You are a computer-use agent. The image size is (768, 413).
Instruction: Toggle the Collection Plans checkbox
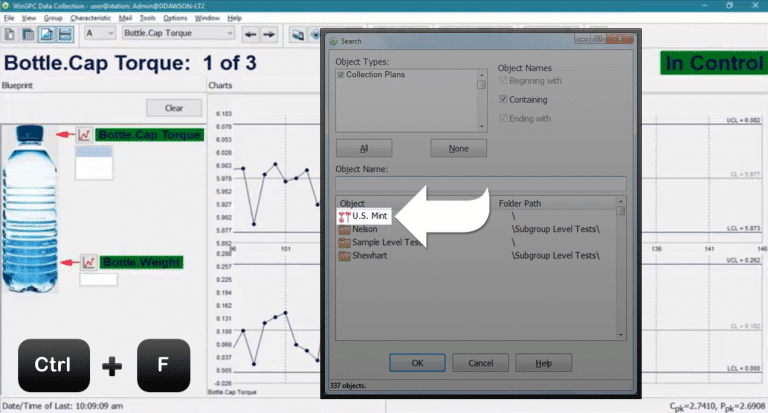pos(341,76)
